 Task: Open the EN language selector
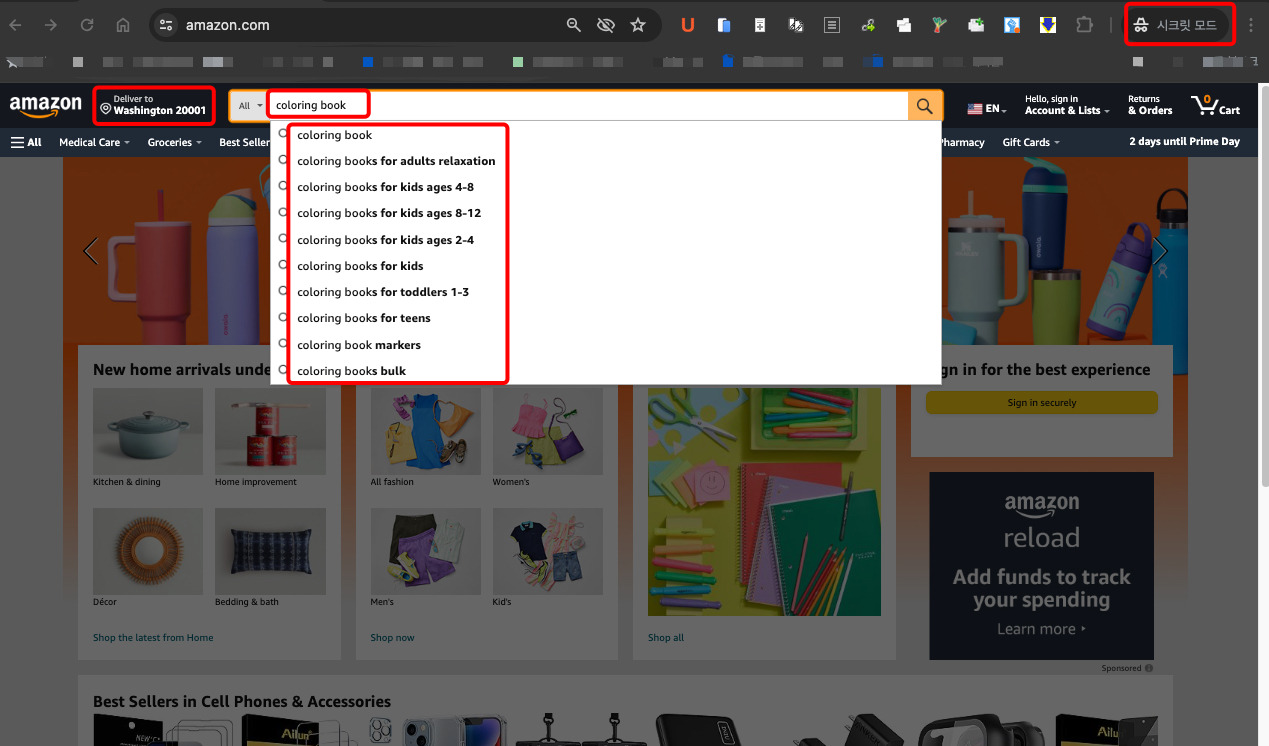(987, 108)
